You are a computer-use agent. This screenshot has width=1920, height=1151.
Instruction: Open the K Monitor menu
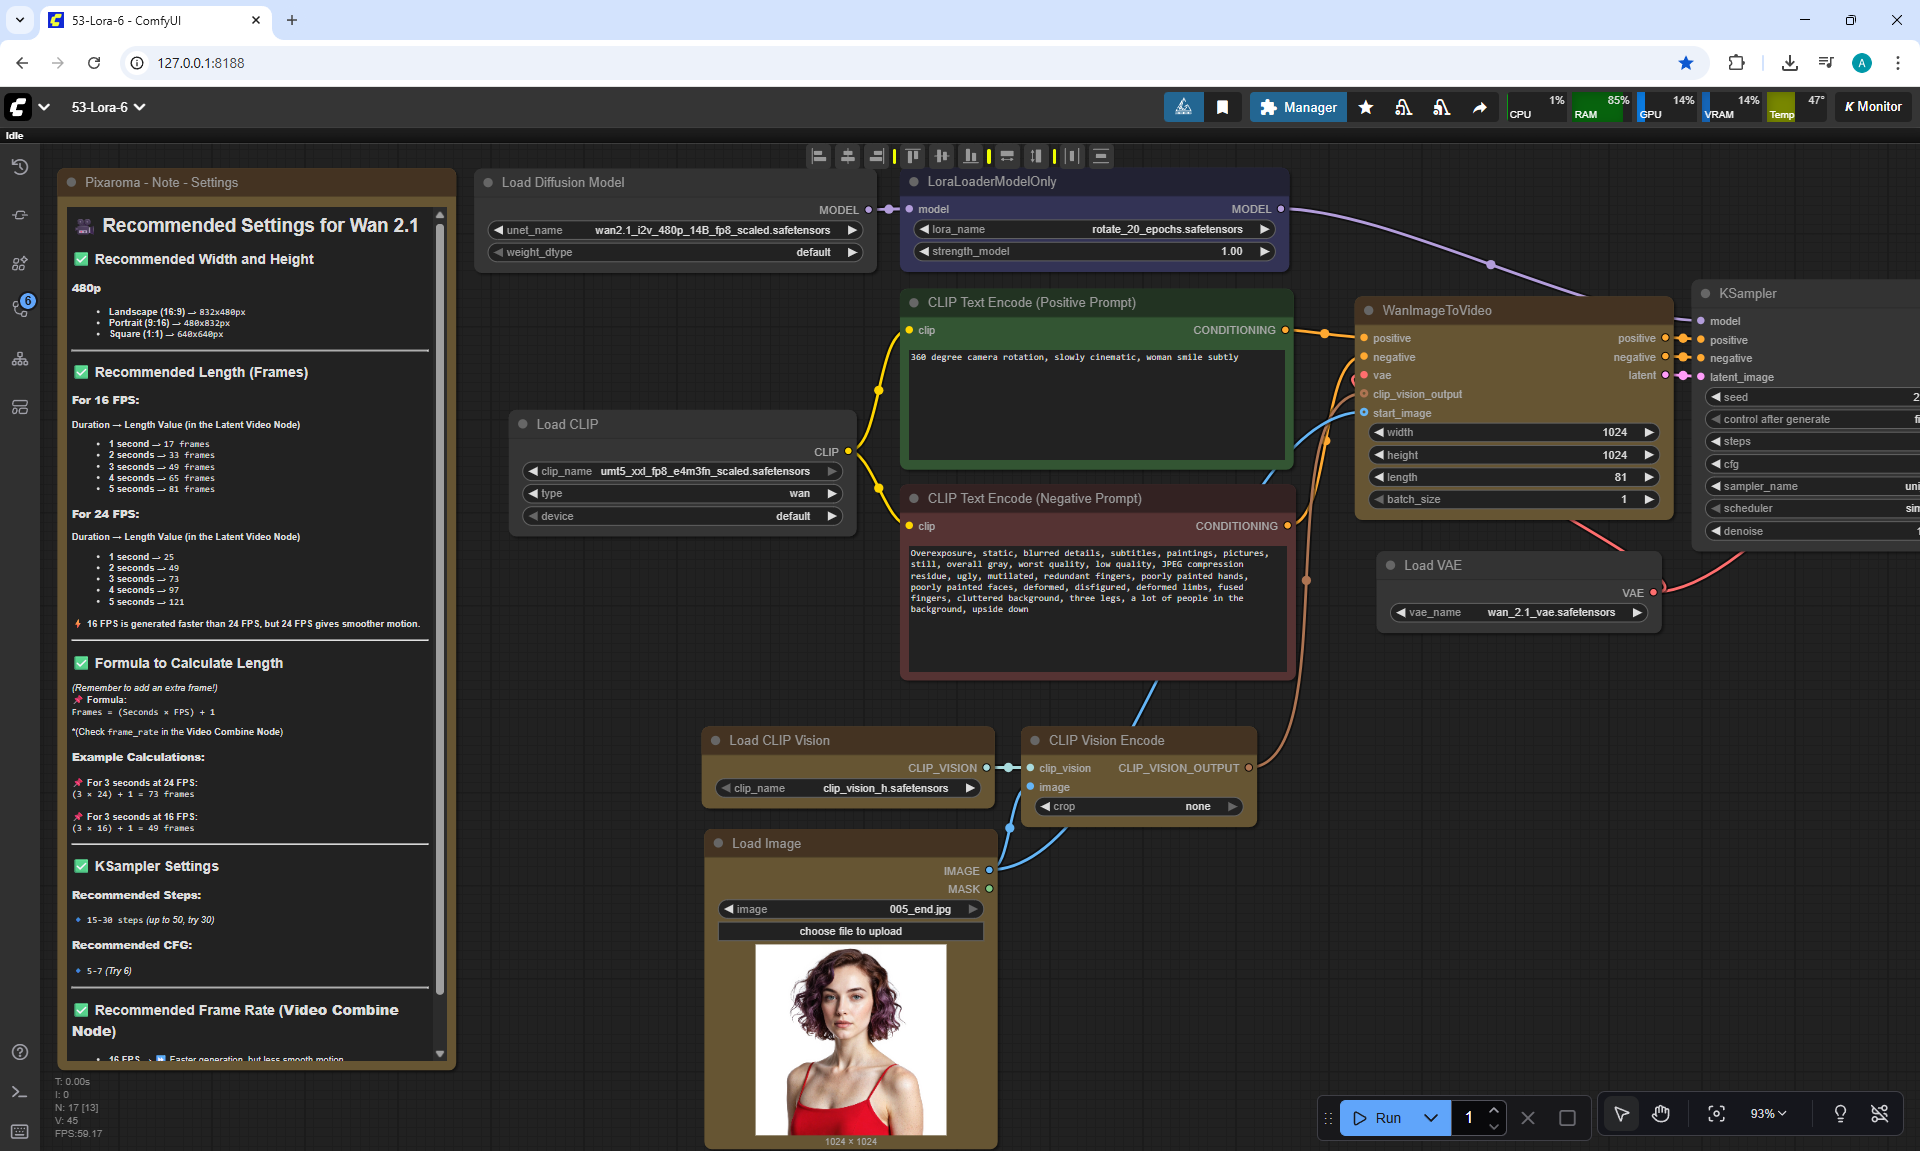(x=1872, y=107)
